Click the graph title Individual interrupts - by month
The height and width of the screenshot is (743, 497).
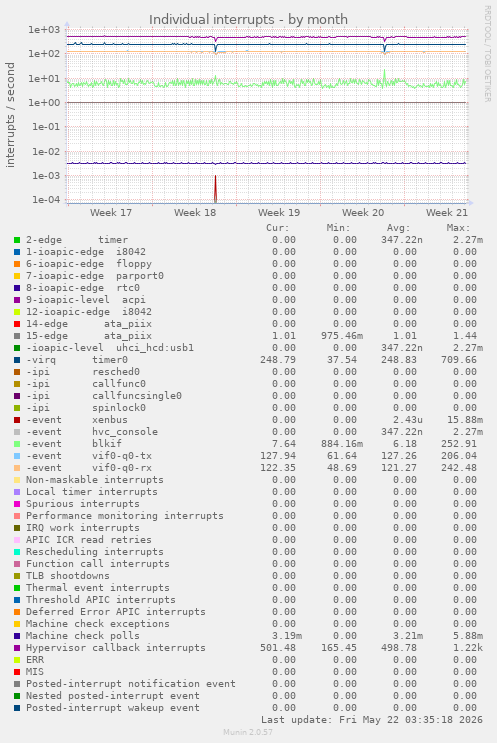248,19
